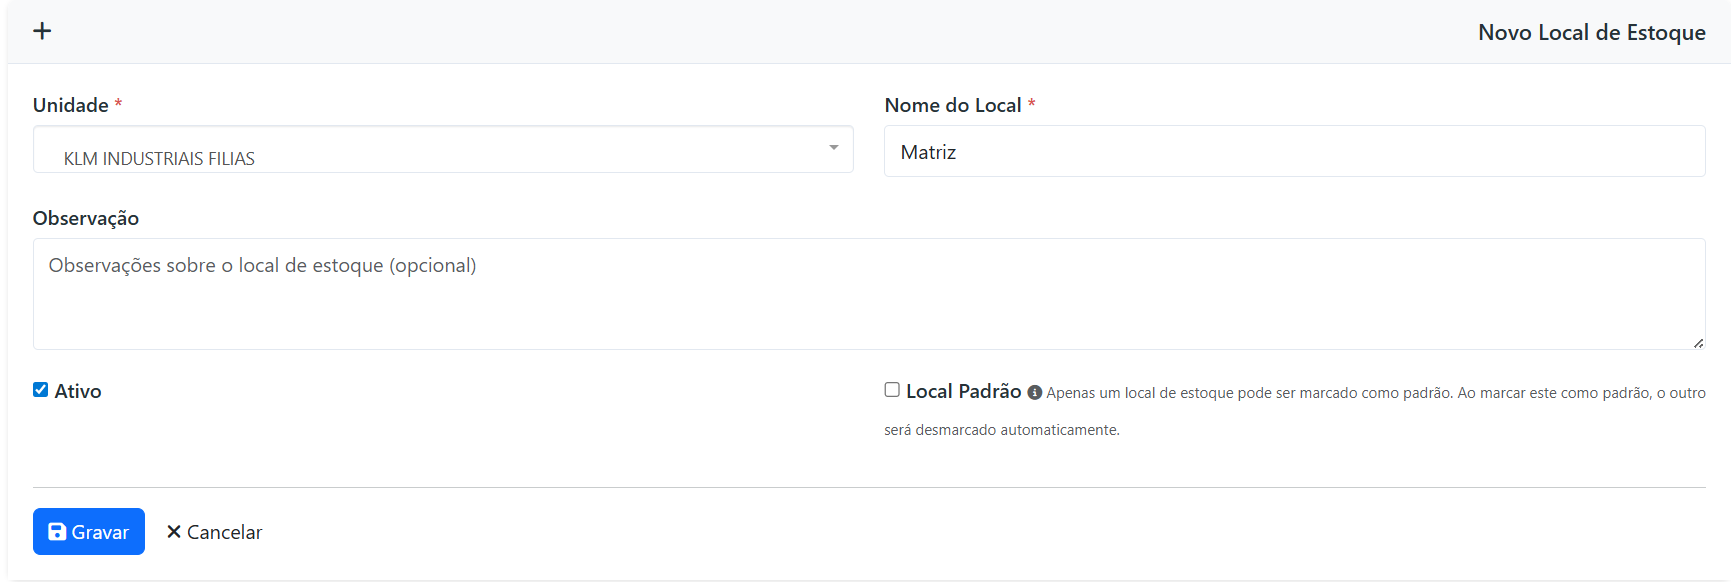Click the info icon beside Local Padrão
The width and height of the screenshot is (1731, 582).
click(1034, 393)
